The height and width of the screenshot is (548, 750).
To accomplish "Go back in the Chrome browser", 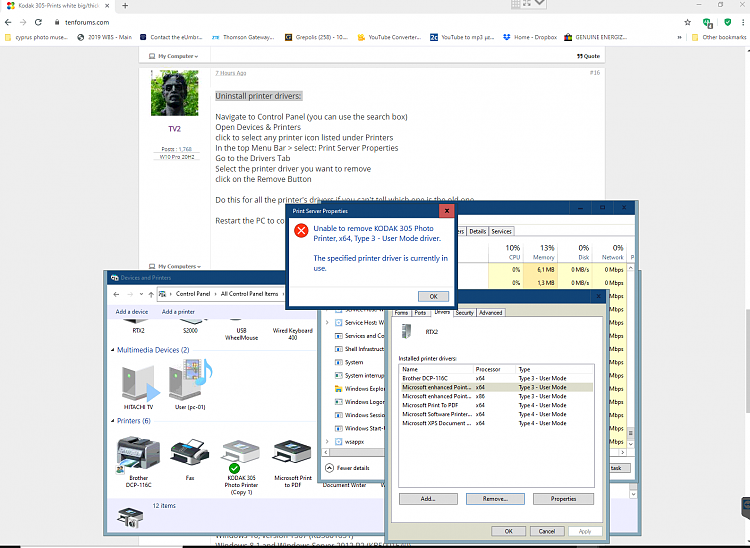I will tap(8, 22).
